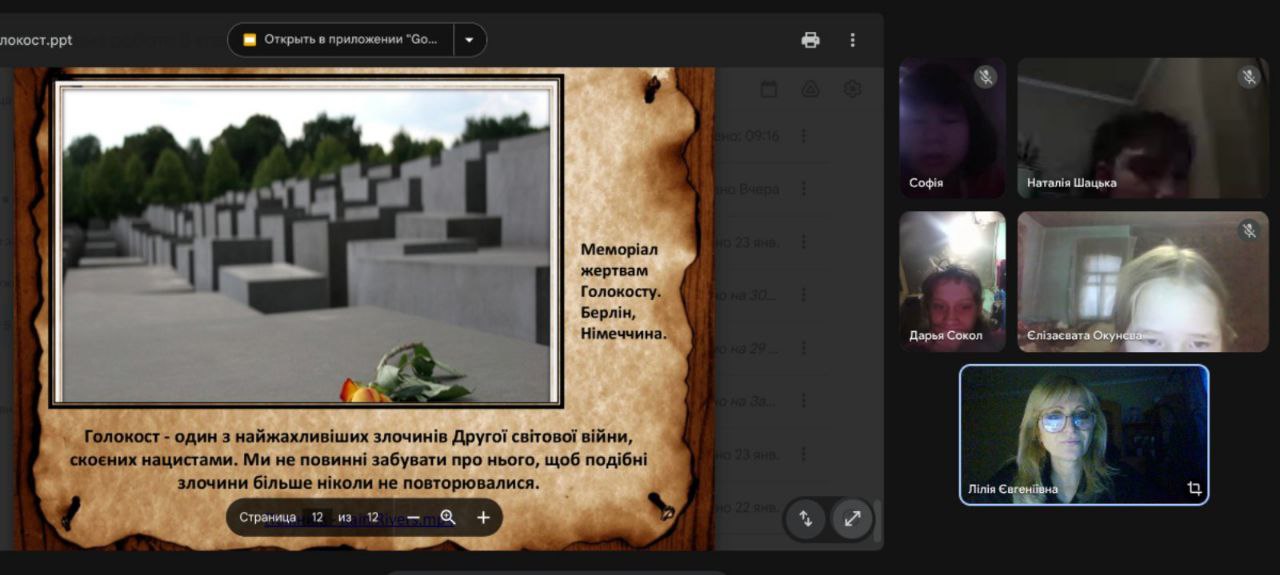1280x575 pixels.
Task: Expand viewer to fullscreen with diagonal arrows
Action: point(852,519)
